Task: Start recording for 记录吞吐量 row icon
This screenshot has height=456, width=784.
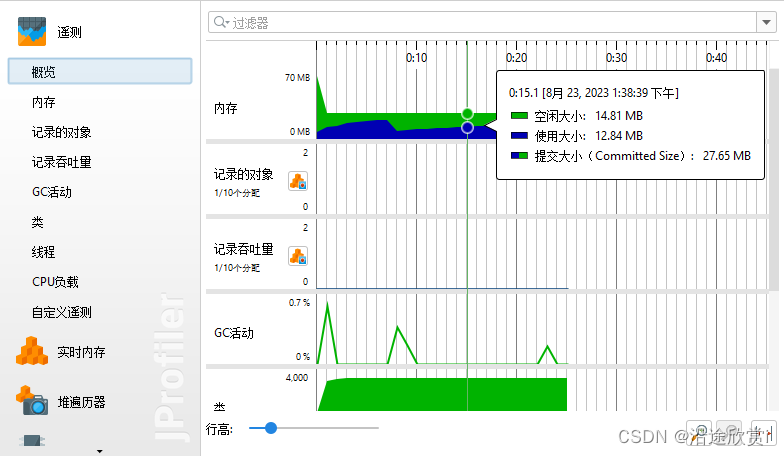Action: pyautogui.click(x=298, y=256)
